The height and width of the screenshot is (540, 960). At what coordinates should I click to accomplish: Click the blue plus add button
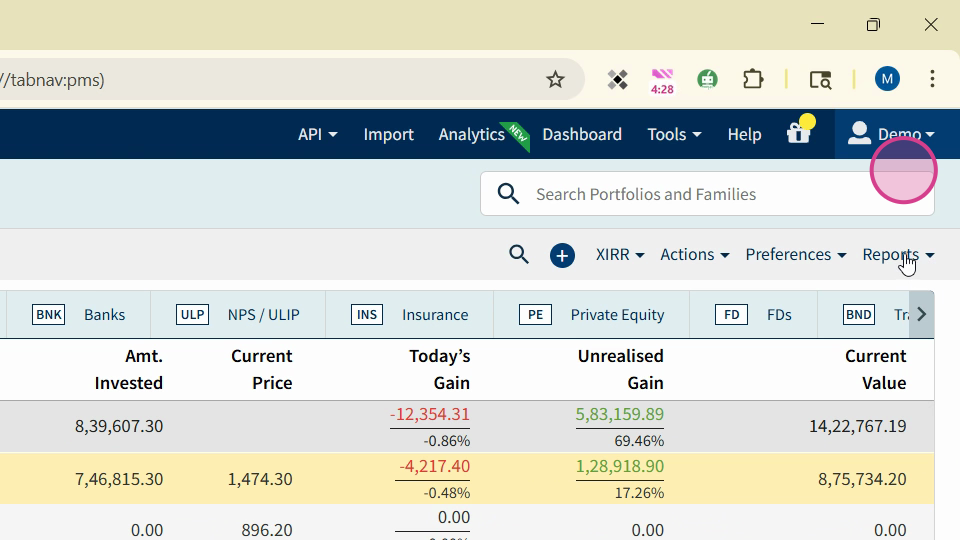562,255
